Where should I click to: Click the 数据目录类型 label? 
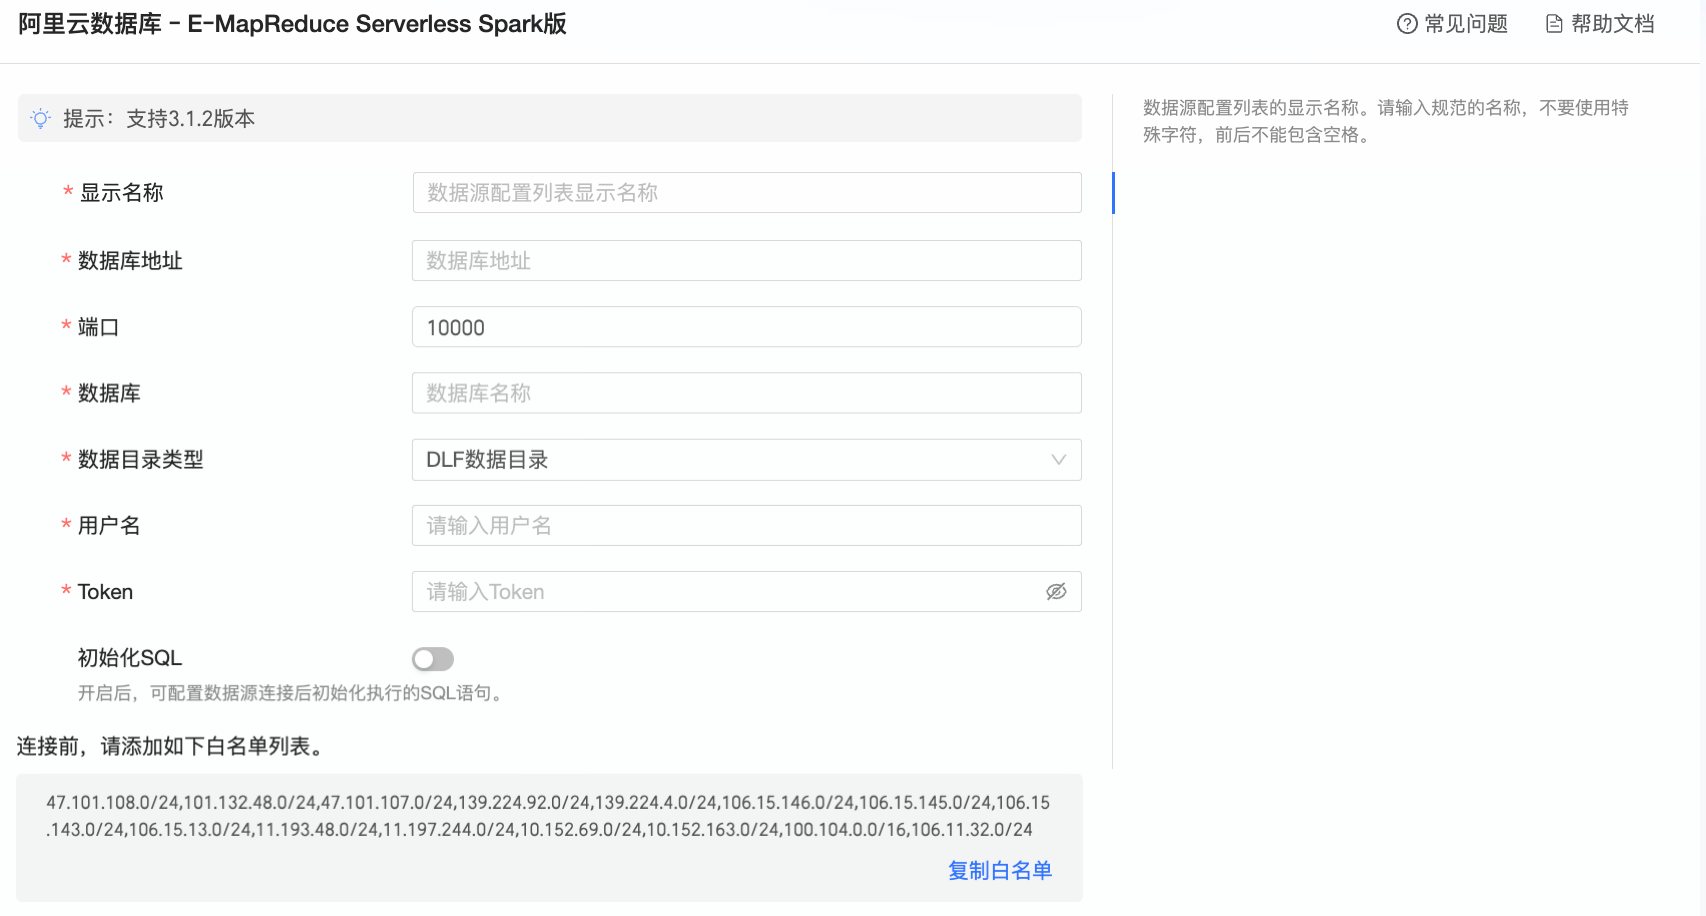coord(141,460)
